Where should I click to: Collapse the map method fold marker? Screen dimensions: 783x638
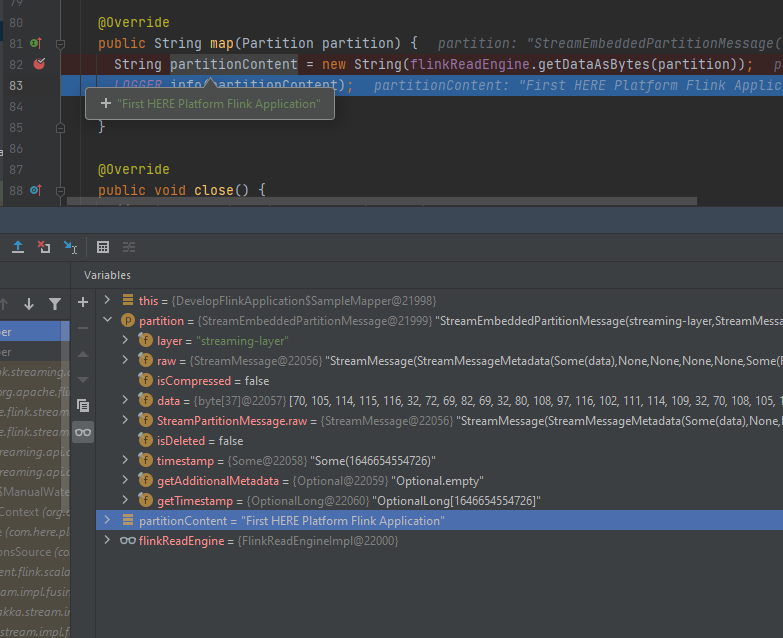[x=60, y=44]
